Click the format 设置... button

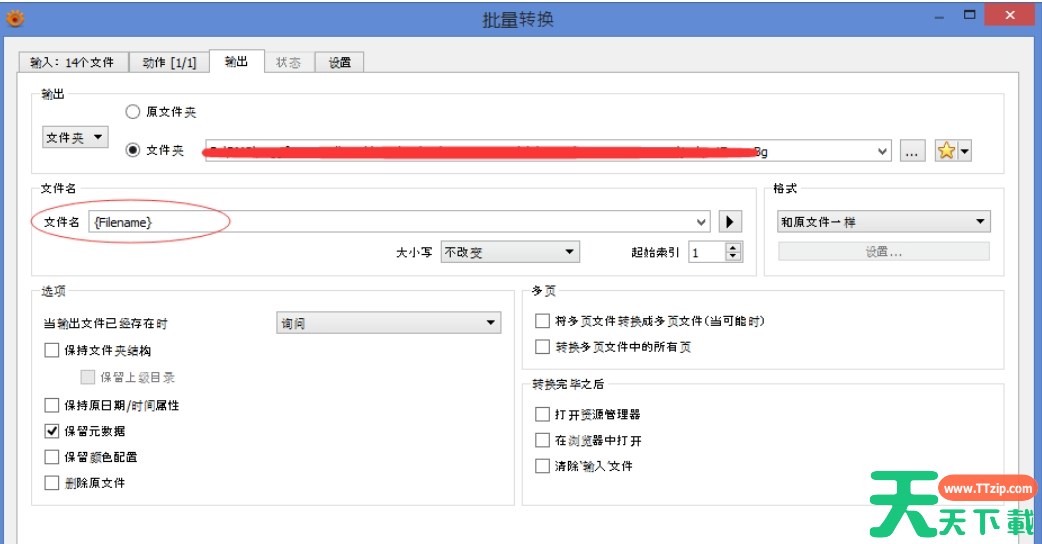coord(883,252)
